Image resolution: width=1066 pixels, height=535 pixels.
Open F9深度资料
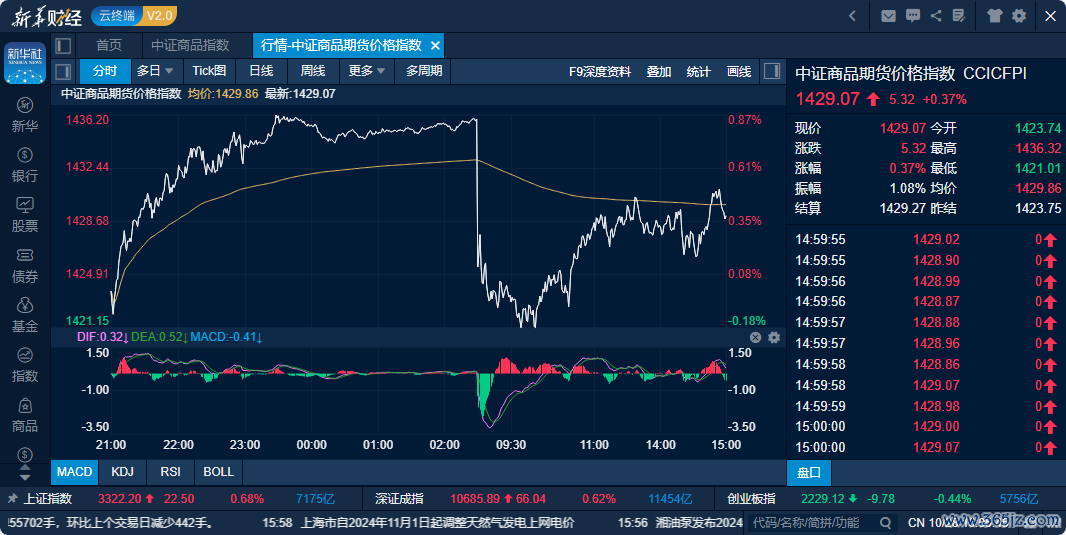click(x=600, y=71)
